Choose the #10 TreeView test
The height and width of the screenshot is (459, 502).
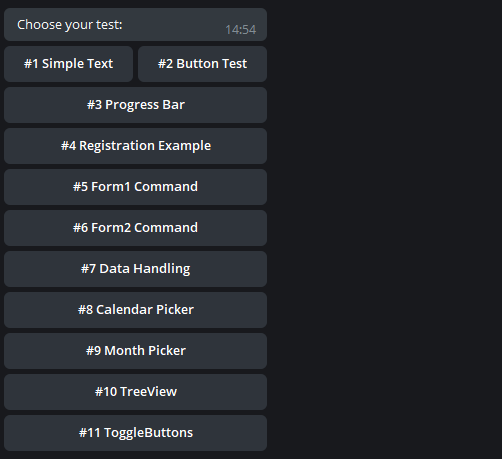pos(135,392)
